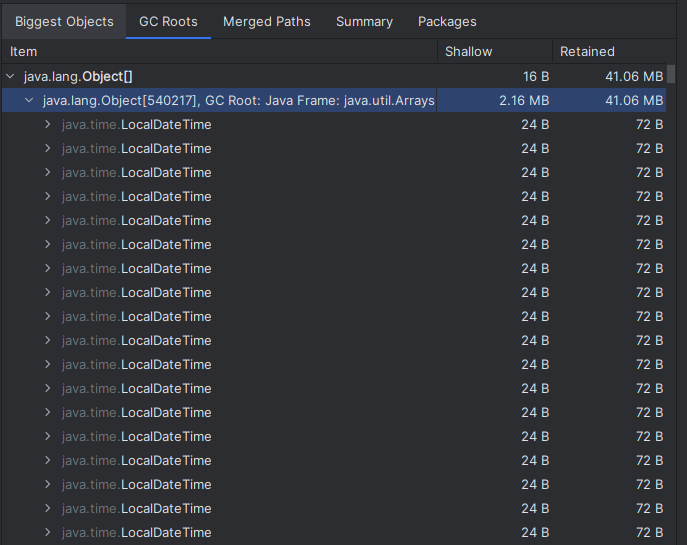Open the Merged Paths tab

click(x=266, y=21)
